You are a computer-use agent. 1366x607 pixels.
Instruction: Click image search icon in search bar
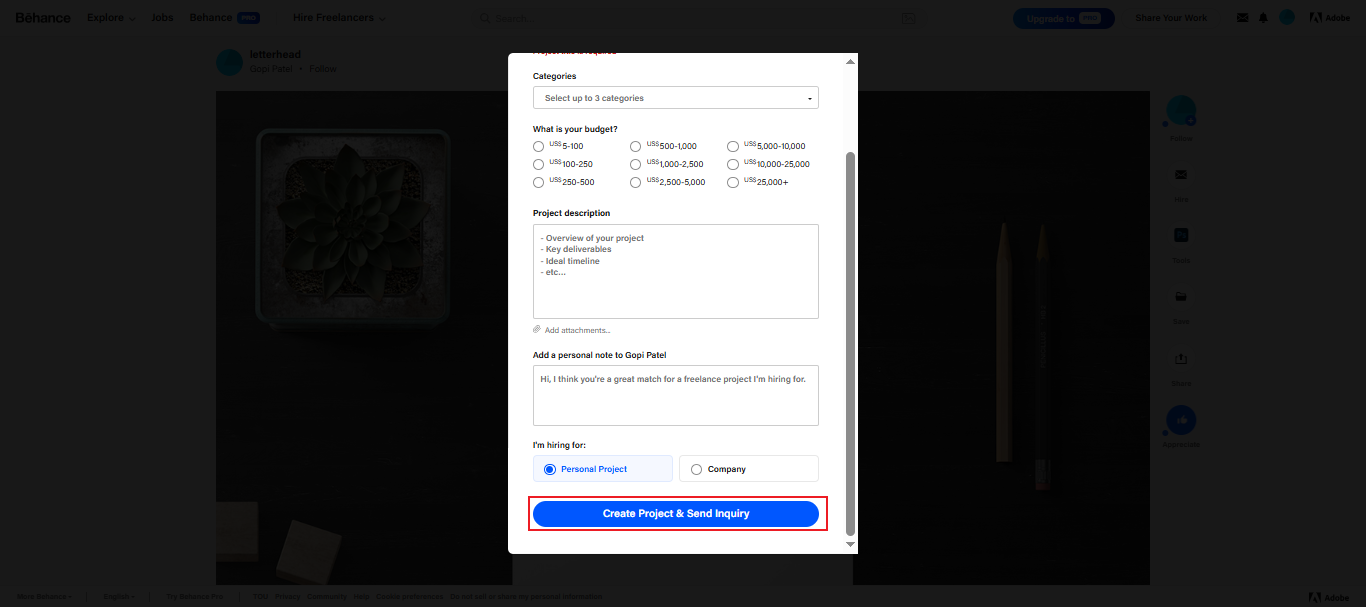908,18
